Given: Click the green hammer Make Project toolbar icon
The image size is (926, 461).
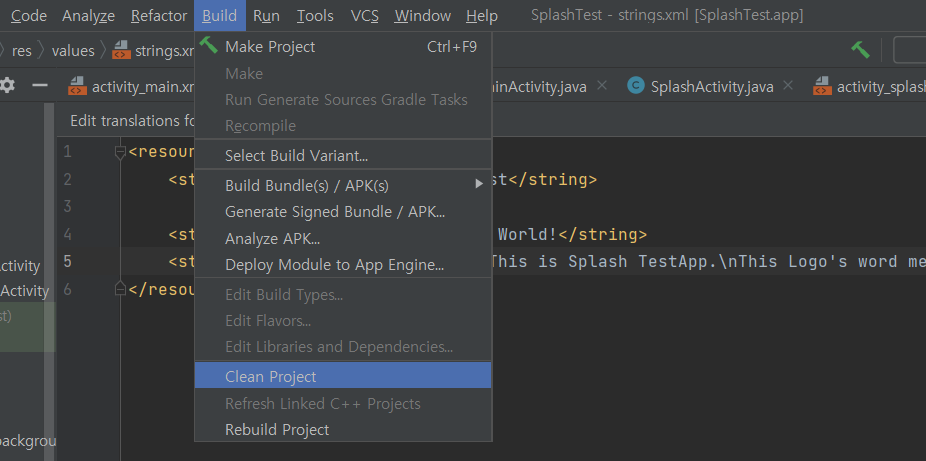Looking at the screenshot, I should (860, 49).
